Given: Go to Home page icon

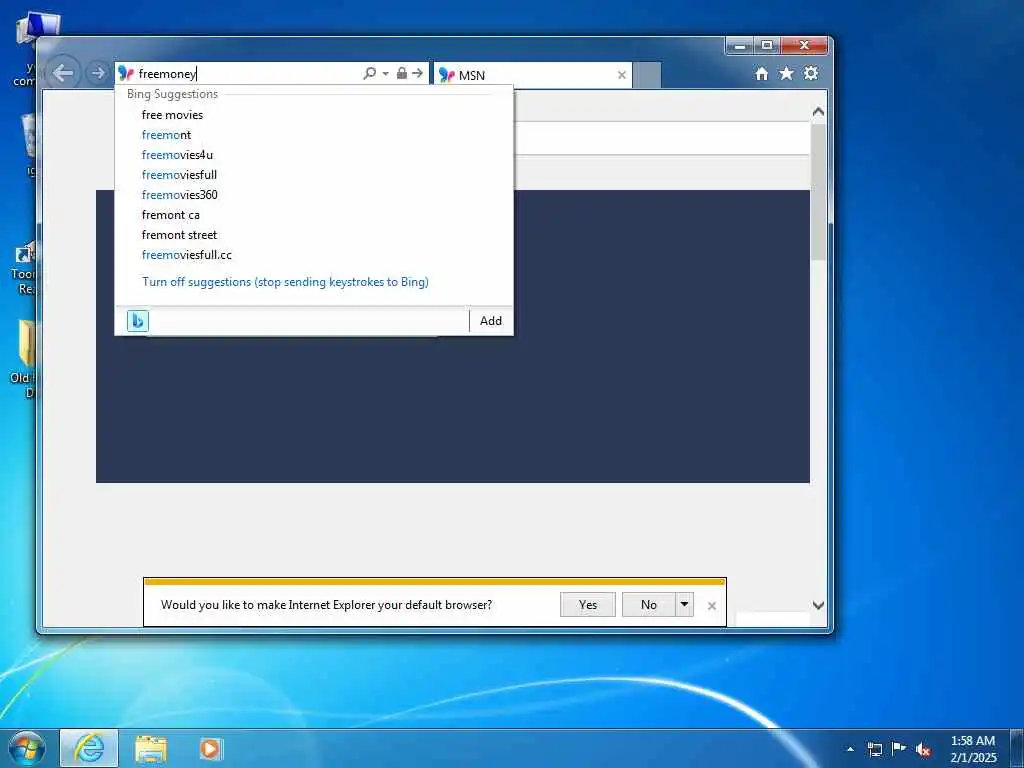Looking at the screenshot, I should 761,73.
